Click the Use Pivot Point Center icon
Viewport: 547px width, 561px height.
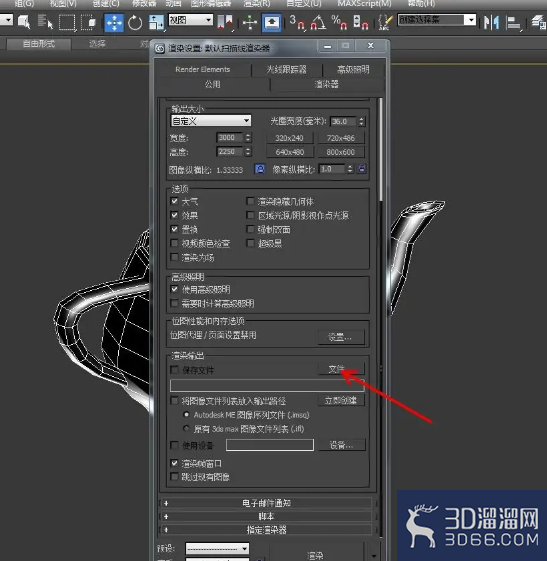pos(225,23)
